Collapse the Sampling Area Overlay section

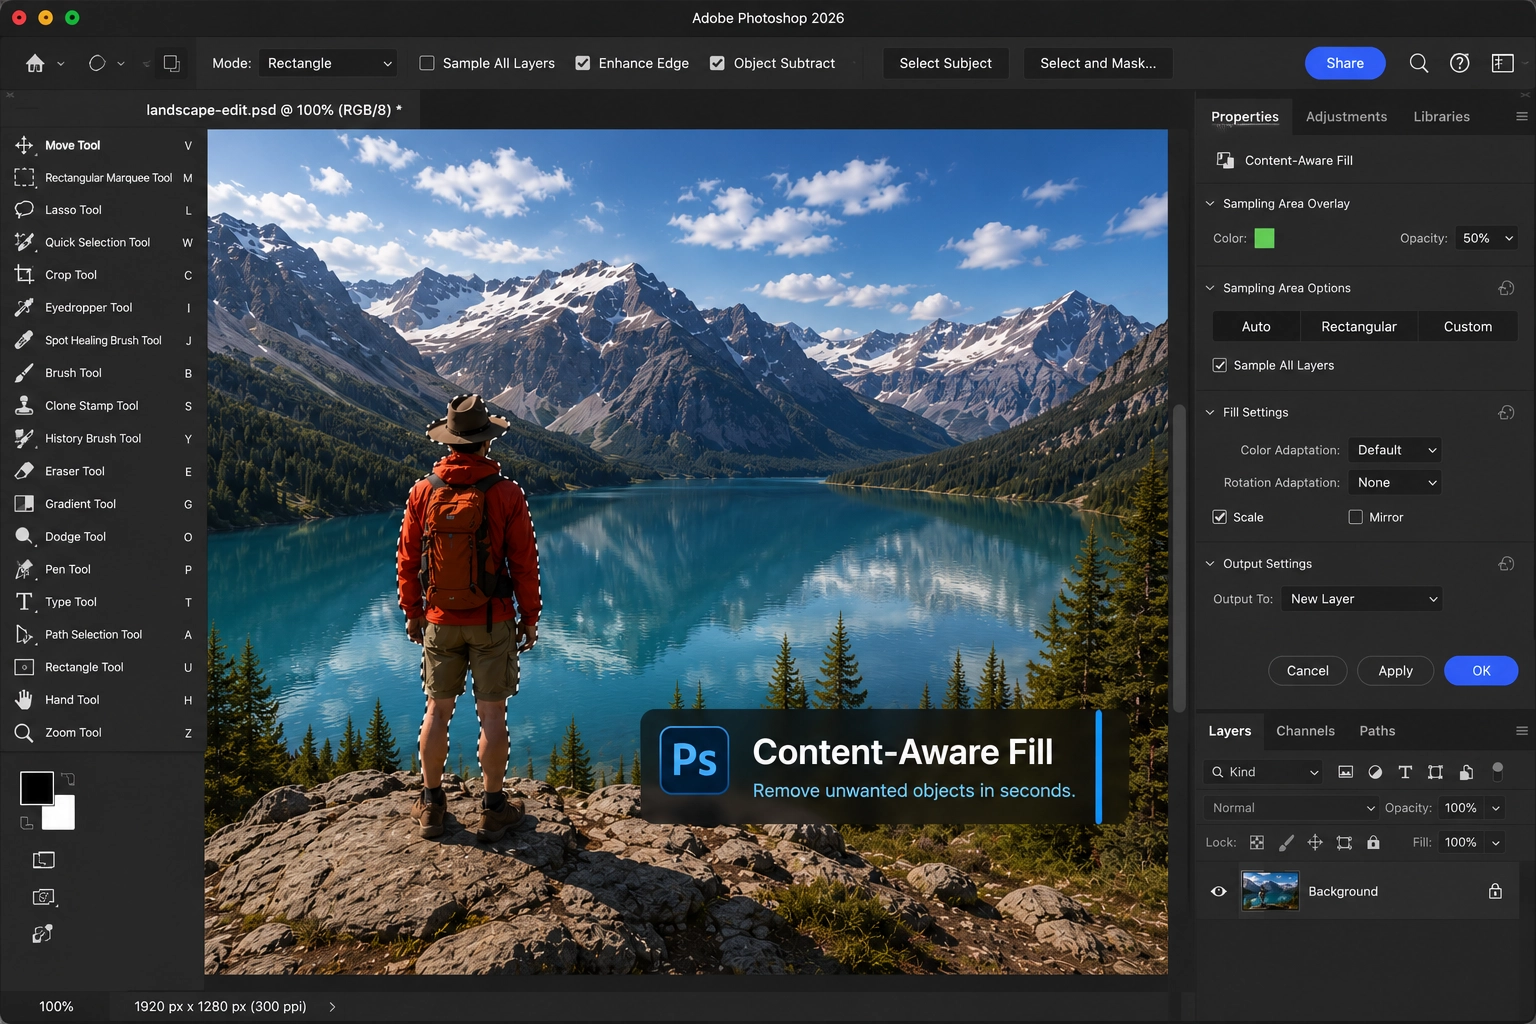point(1210,204)
